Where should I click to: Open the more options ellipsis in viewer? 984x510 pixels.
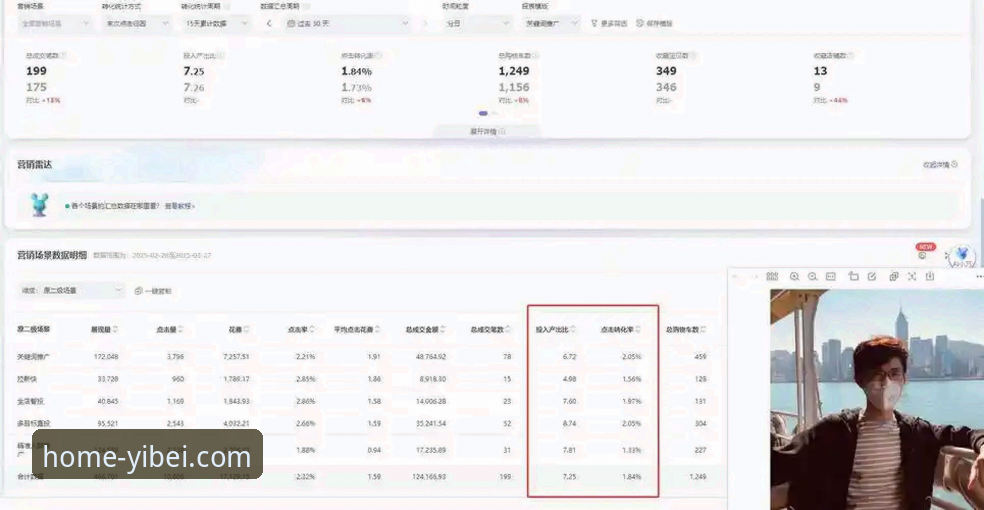tap(979, 276)
